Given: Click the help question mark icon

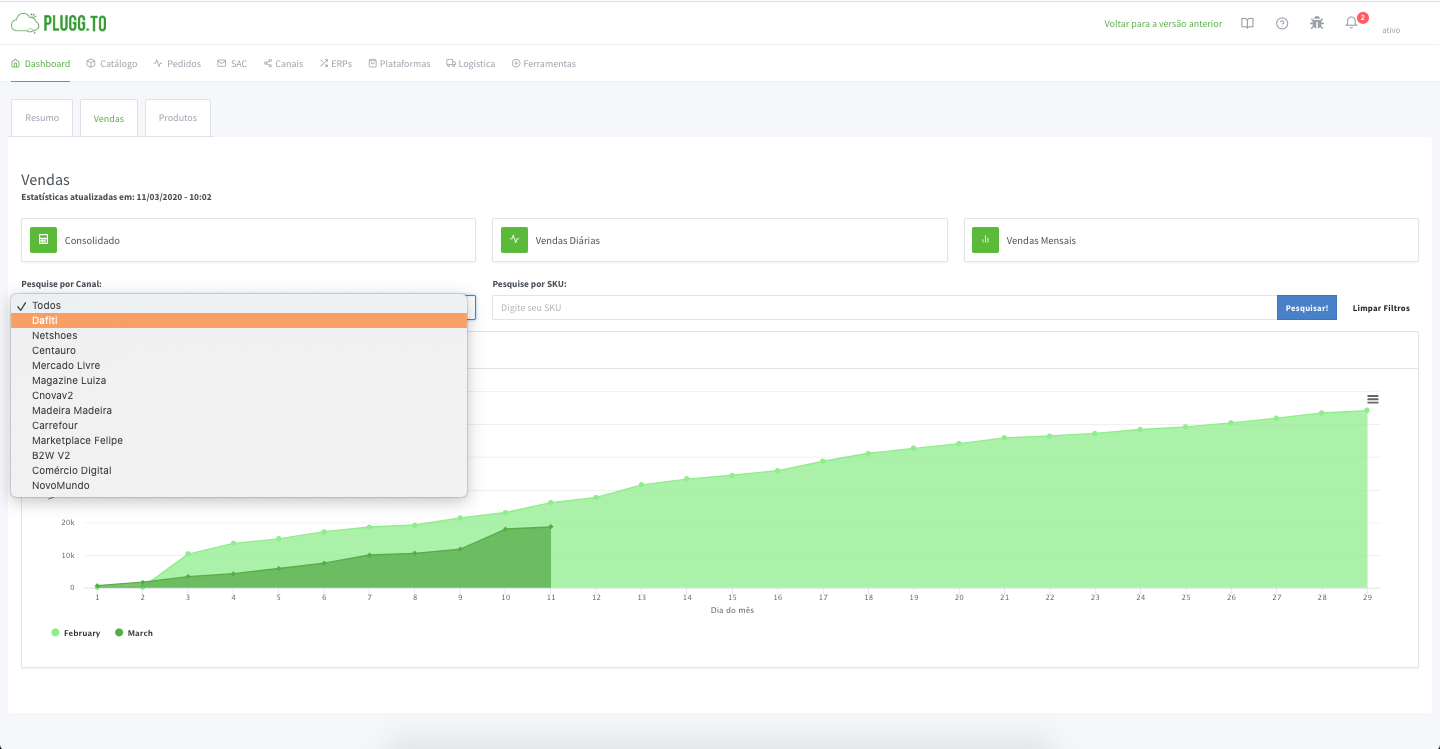Looking at the screenshot, I should (x=1282, y=22).
